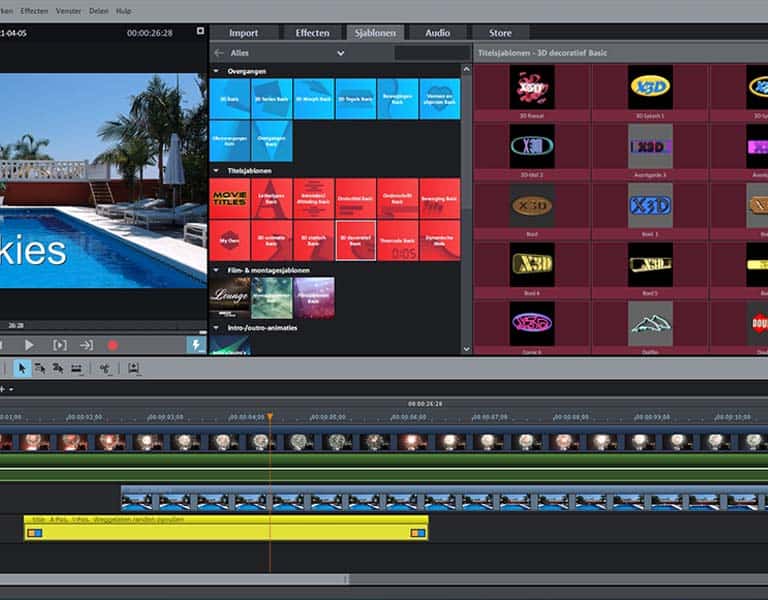Open the Store tab
Viewport: 768px width, 600px height.
tap(500, 33)
